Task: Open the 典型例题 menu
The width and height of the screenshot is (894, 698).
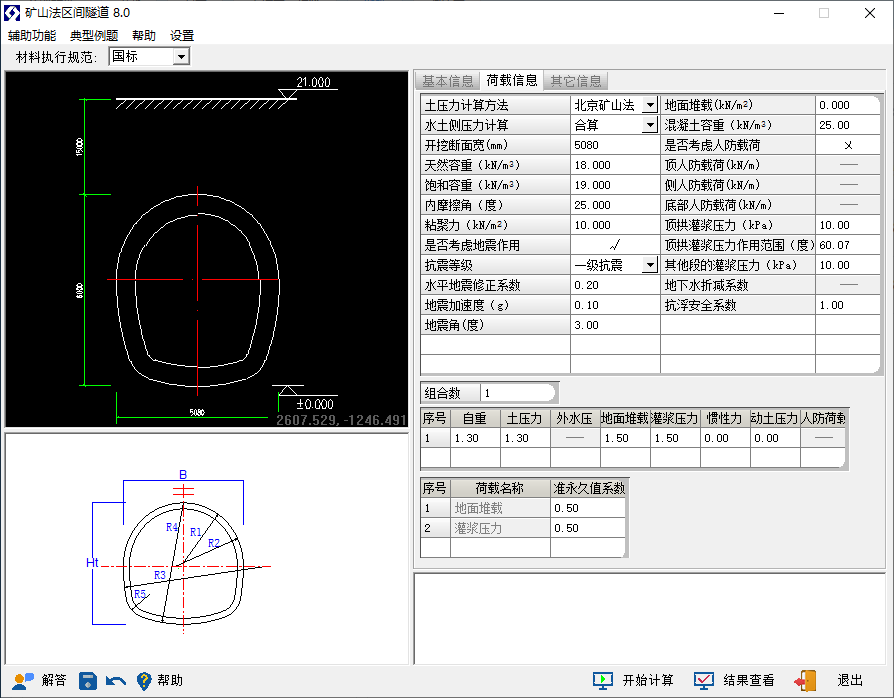Action: (x=94, y=35)
